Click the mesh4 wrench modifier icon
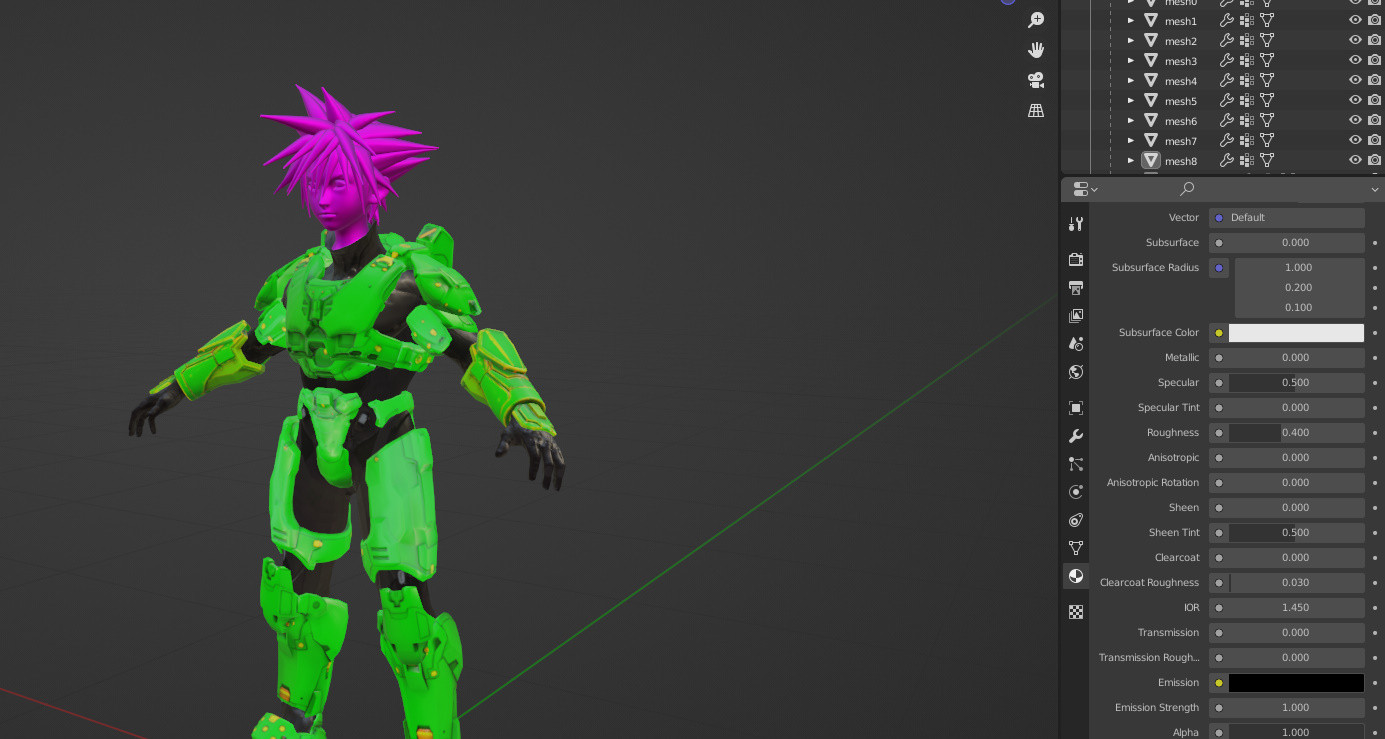 pyautogui.click(x=1227, y=80)
